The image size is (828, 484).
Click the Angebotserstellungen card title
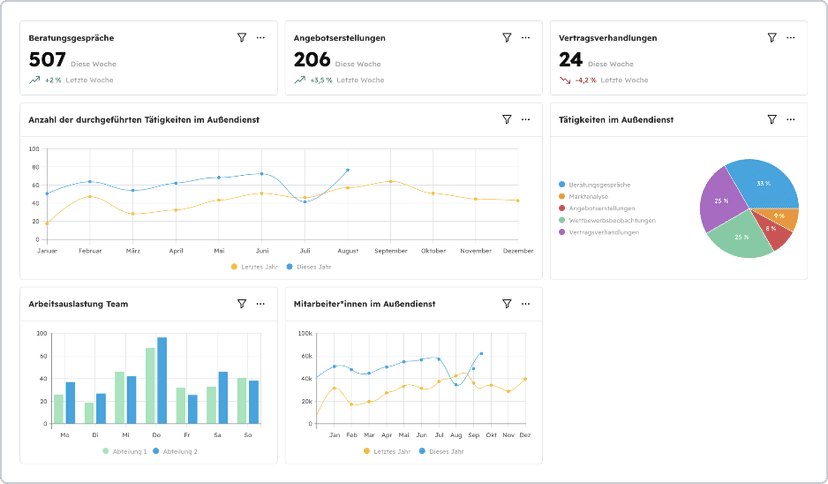point(340,38)
